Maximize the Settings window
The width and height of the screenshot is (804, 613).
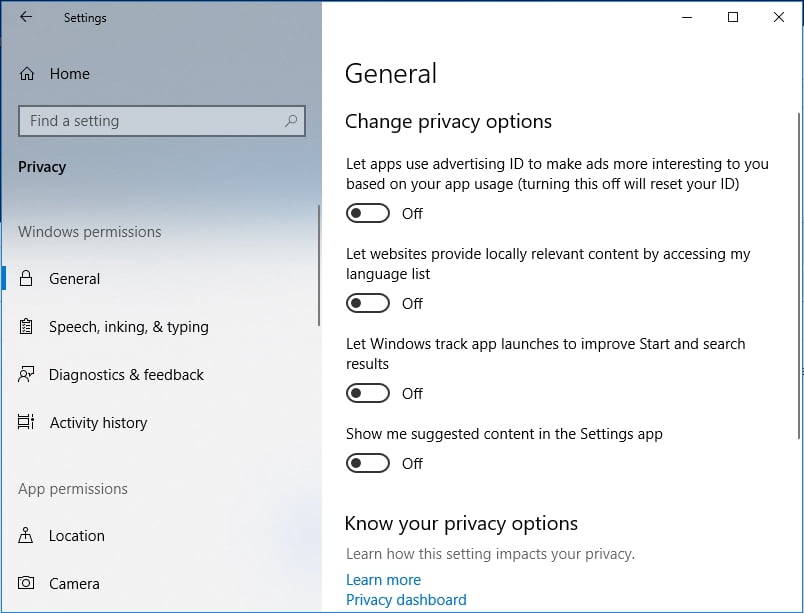coord(733,17)
